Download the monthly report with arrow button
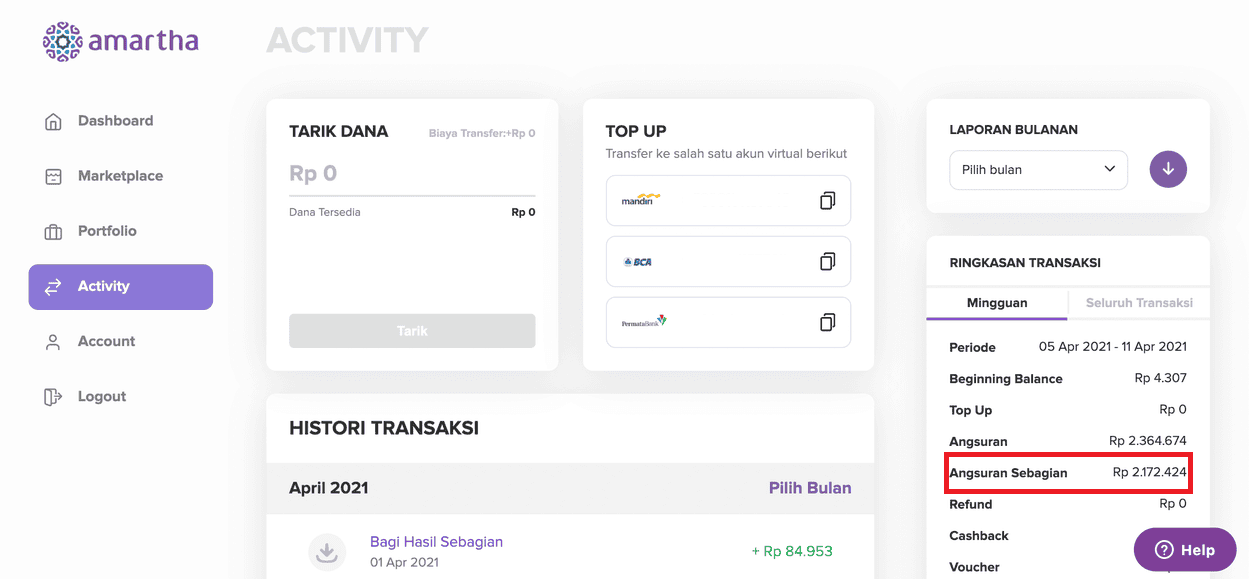Image resolution: width=1249 pixels, height=579 pixels. 1168,169
